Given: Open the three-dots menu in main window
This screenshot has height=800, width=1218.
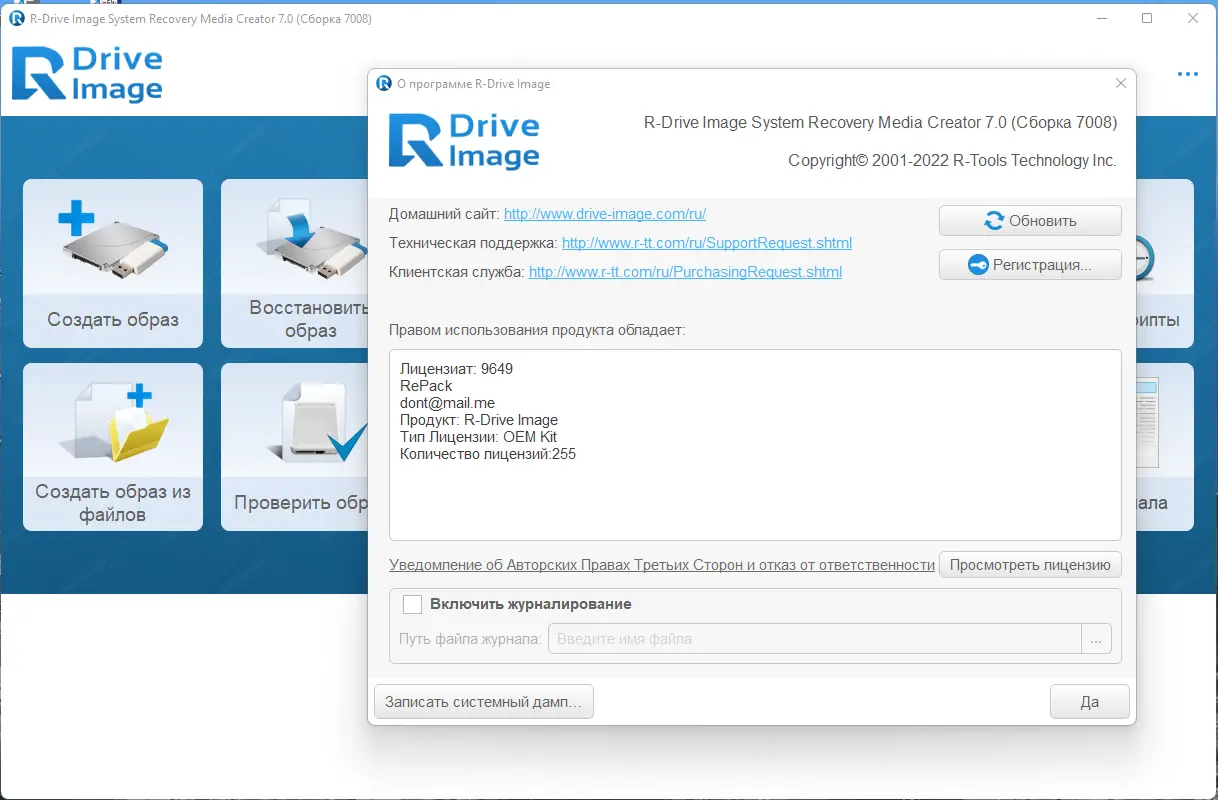Looking at the screenshot, I should [x=1187, y=74].
